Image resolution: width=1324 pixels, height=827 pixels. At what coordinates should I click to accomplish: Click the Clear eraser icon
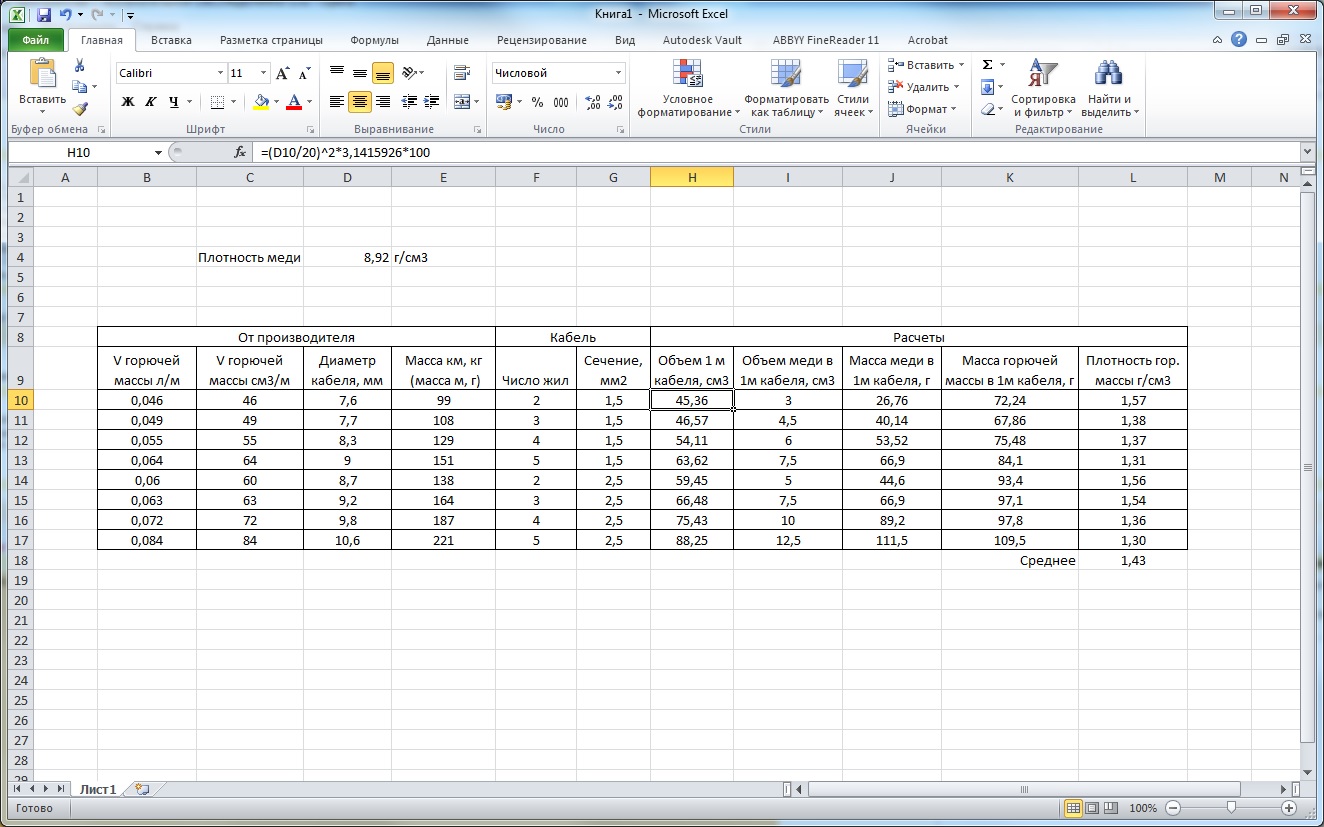(x=988, y=109)
